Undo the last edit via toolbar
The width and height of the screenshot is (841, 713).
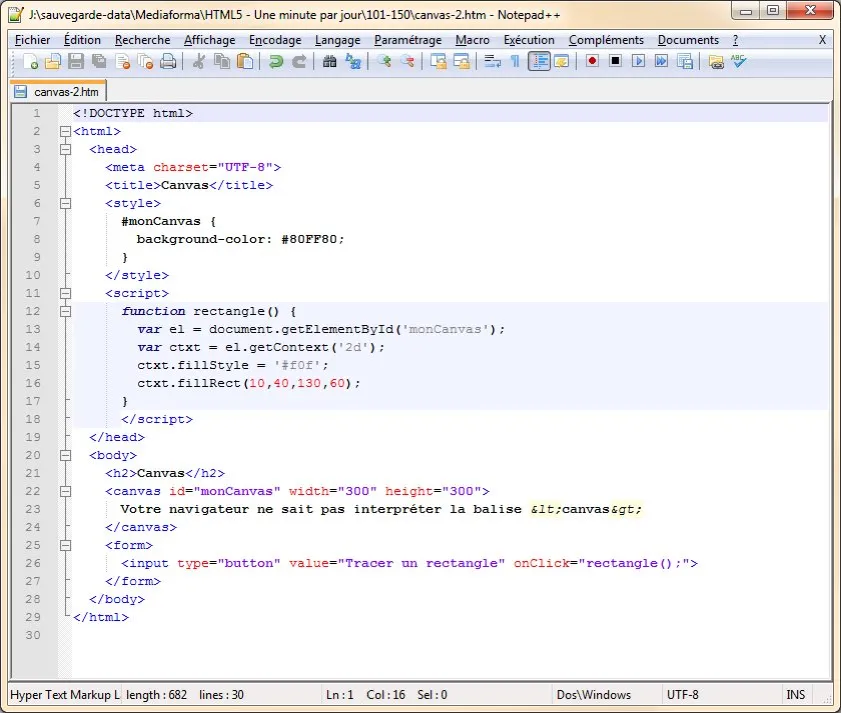276,62
